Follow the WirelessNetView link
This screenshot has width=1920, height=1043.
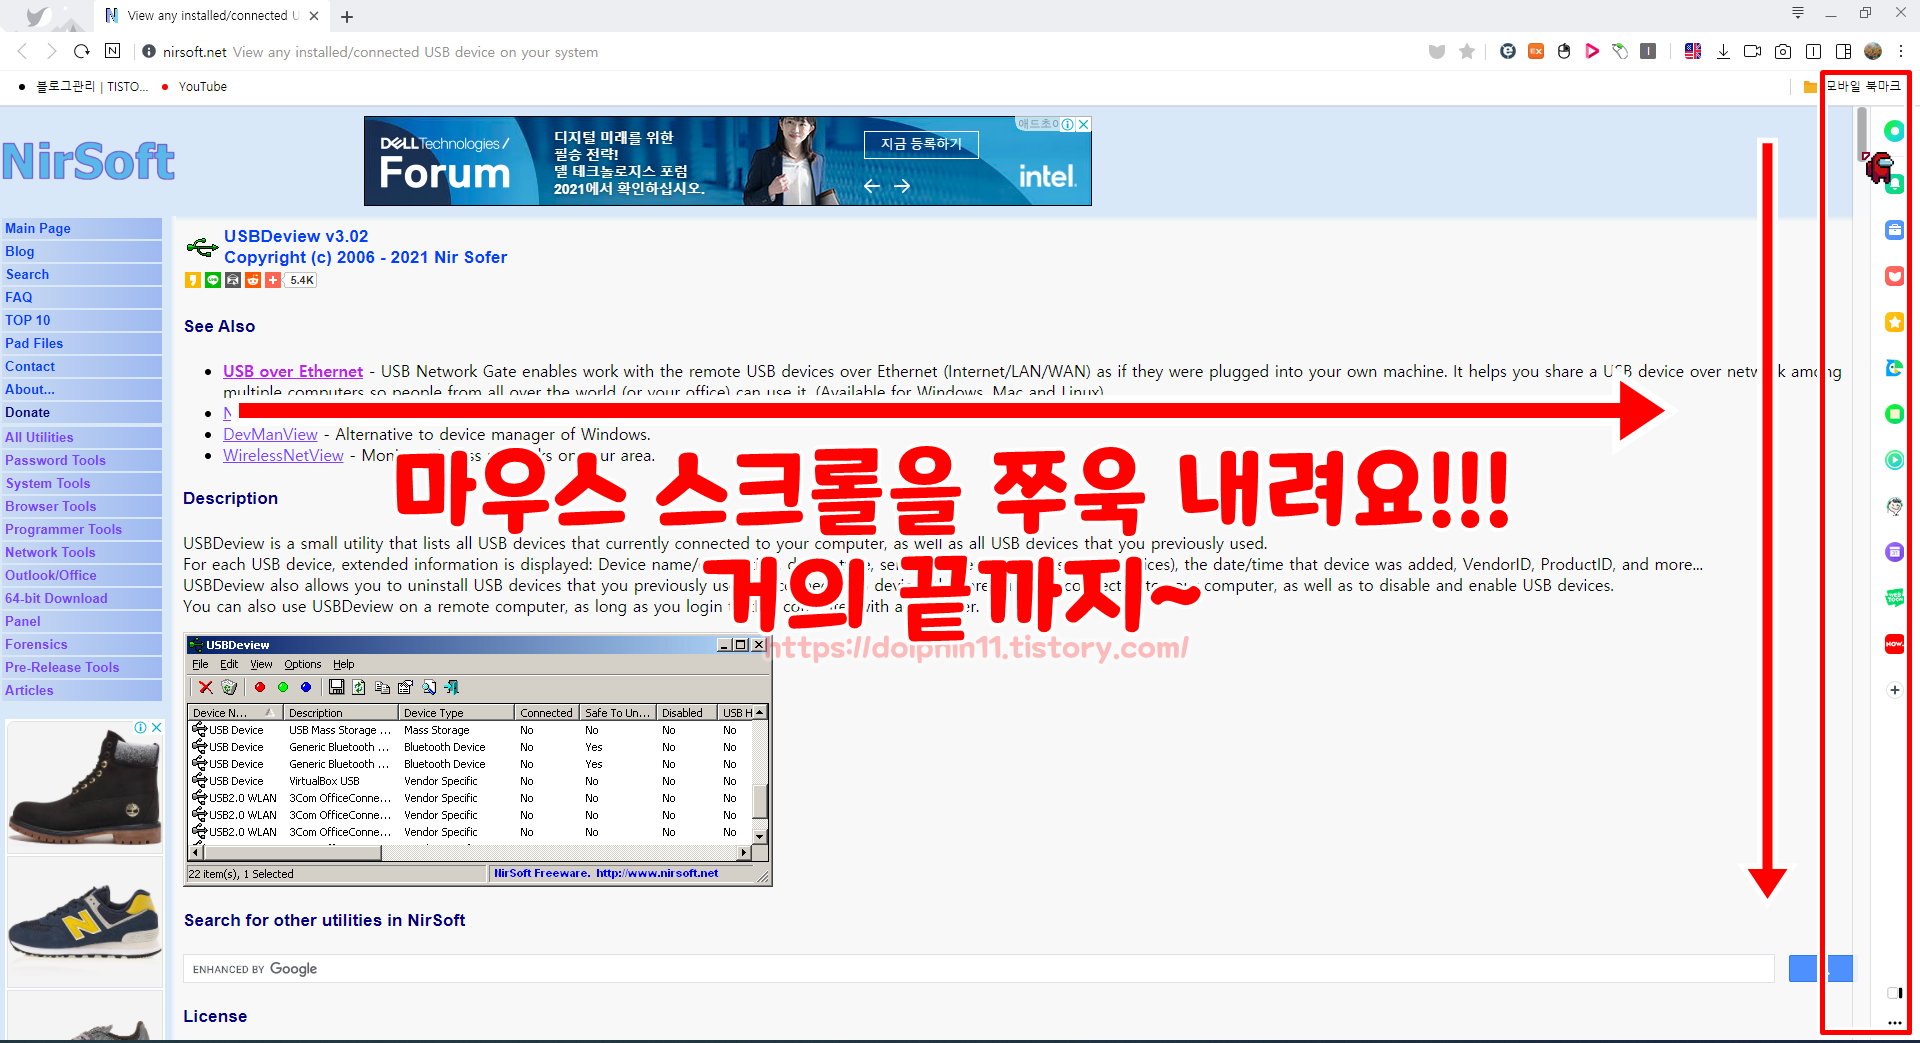coord(283,455)
